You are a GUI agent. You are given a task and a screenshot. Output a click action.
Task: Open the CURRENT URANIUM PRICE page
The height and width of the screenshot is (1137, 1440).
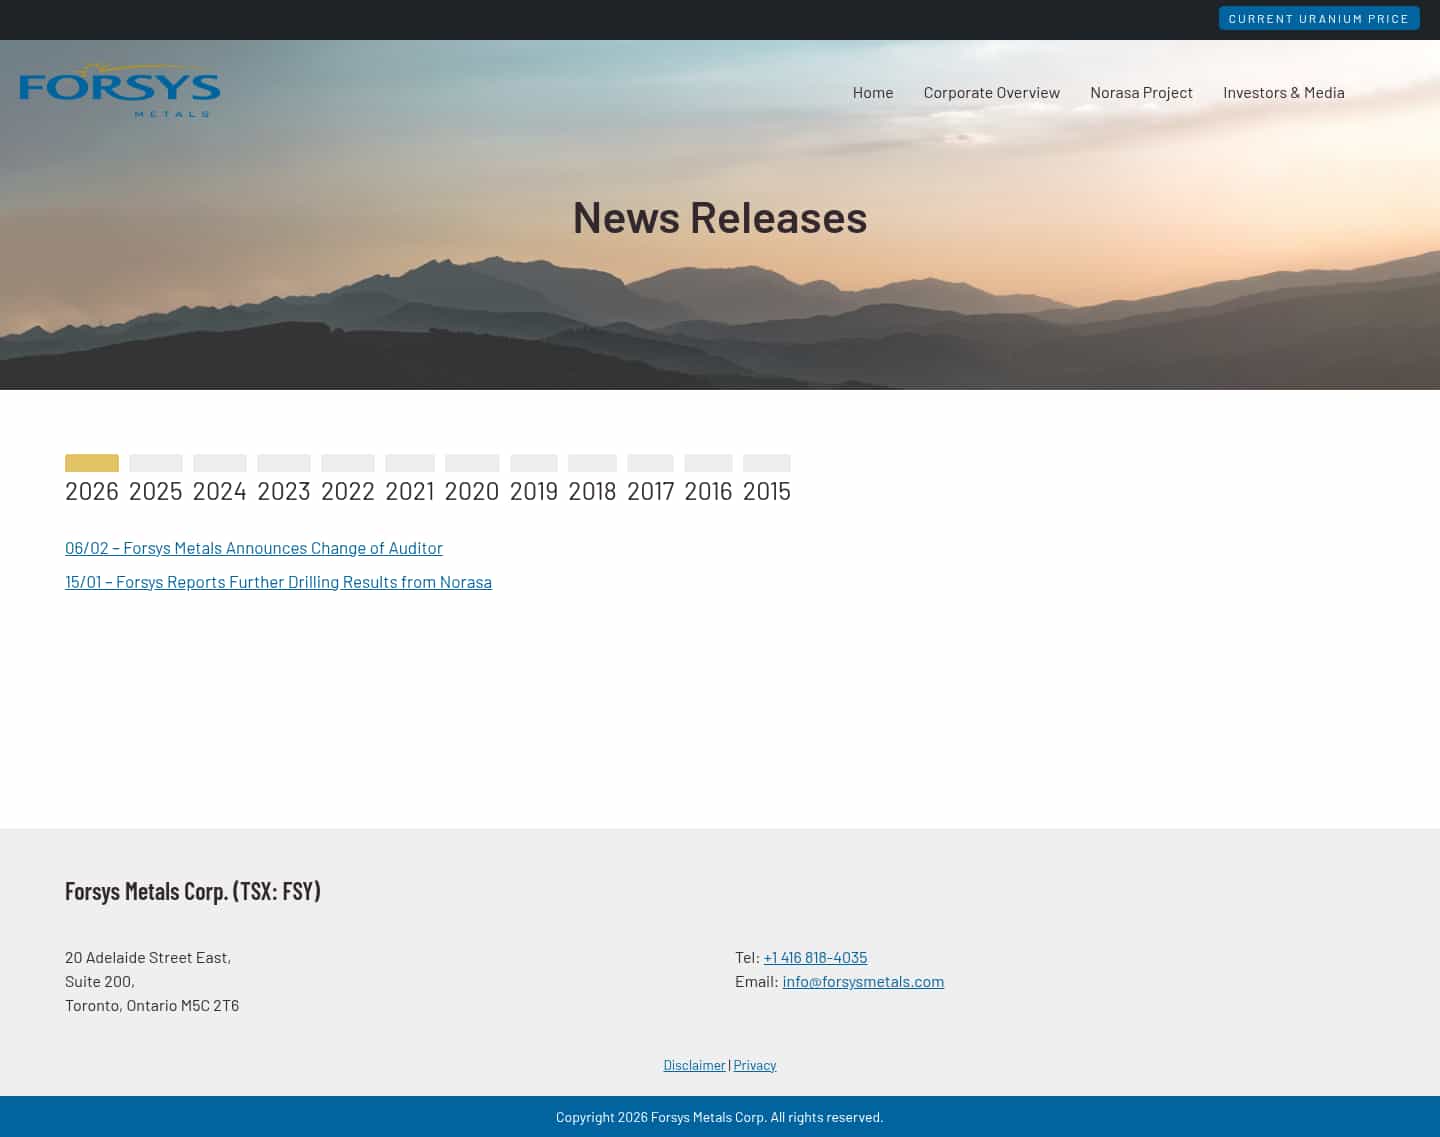point(1319,18)
